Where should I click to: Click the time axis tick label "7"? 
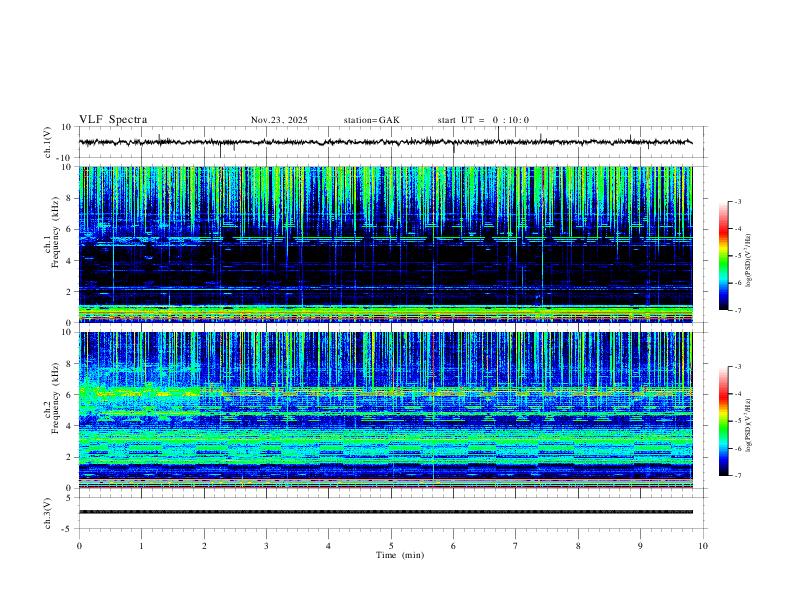(516, 546)
